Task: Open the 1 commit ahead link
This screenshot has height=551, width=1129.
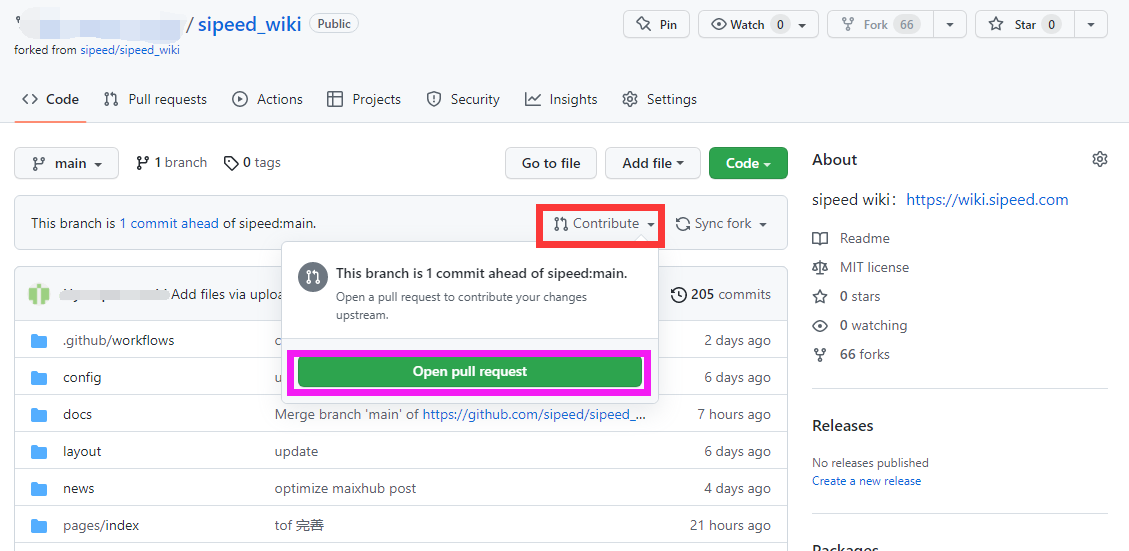Action: click(x=169, y=223)
